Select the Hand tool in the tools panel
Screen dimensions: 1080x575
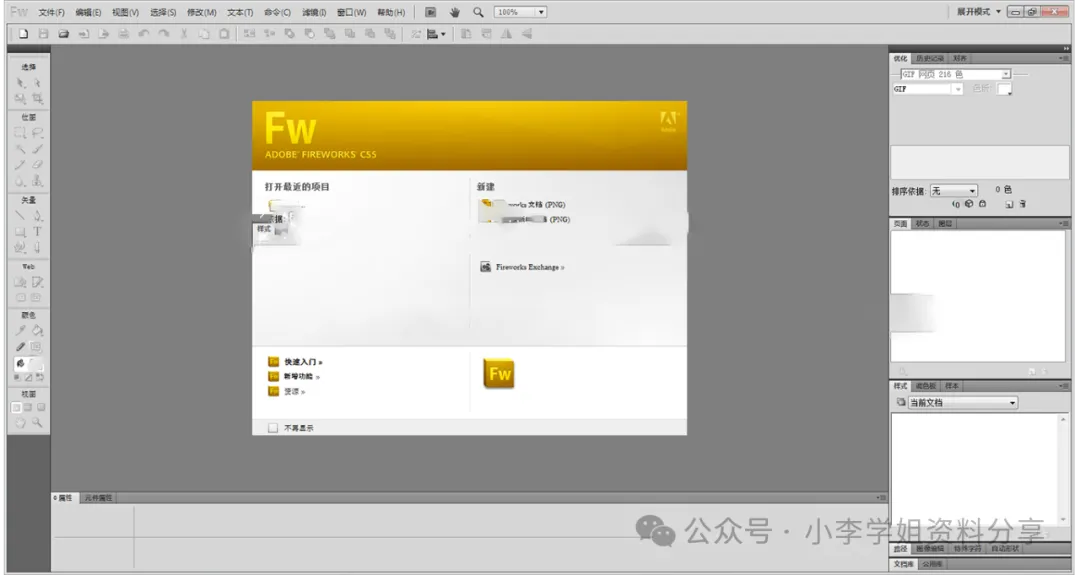coord(20,423)
